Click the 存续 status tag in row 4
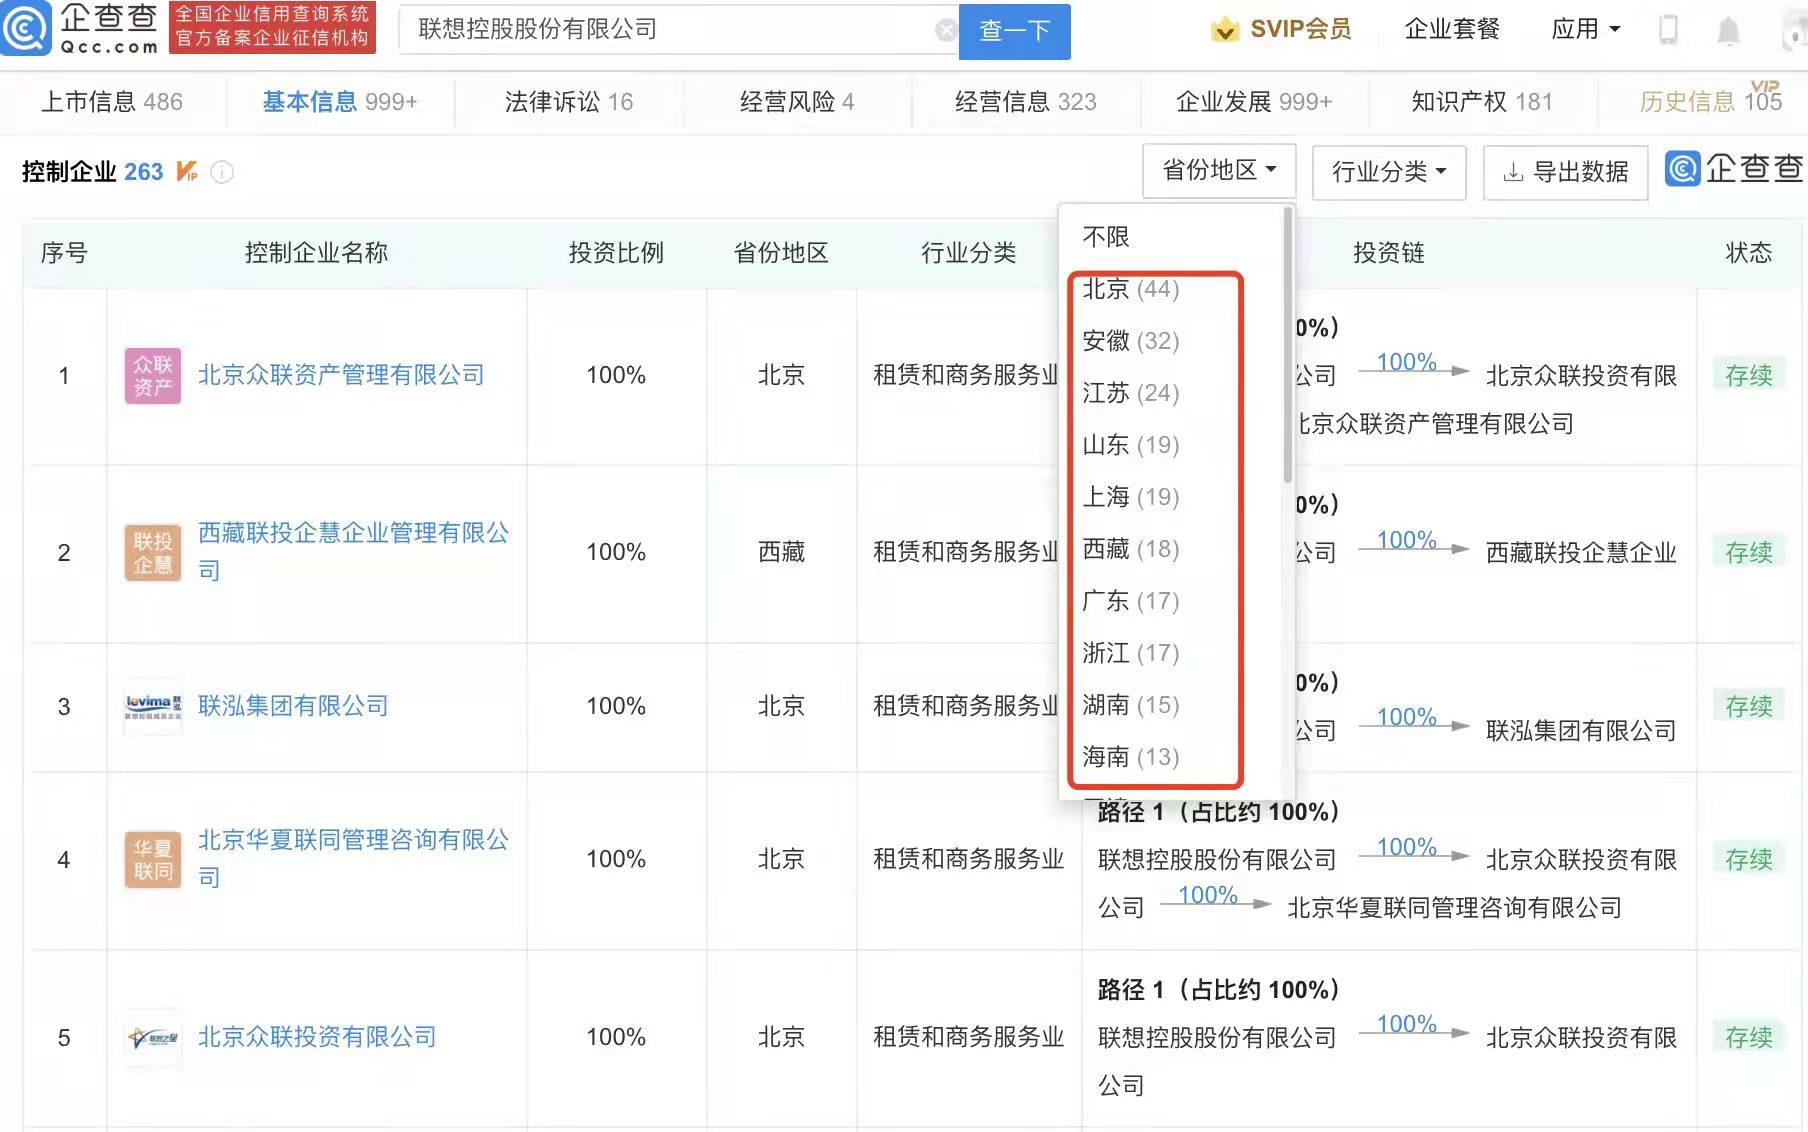The height and width of the screenshot is (1132, 1808). (1748, 859)
